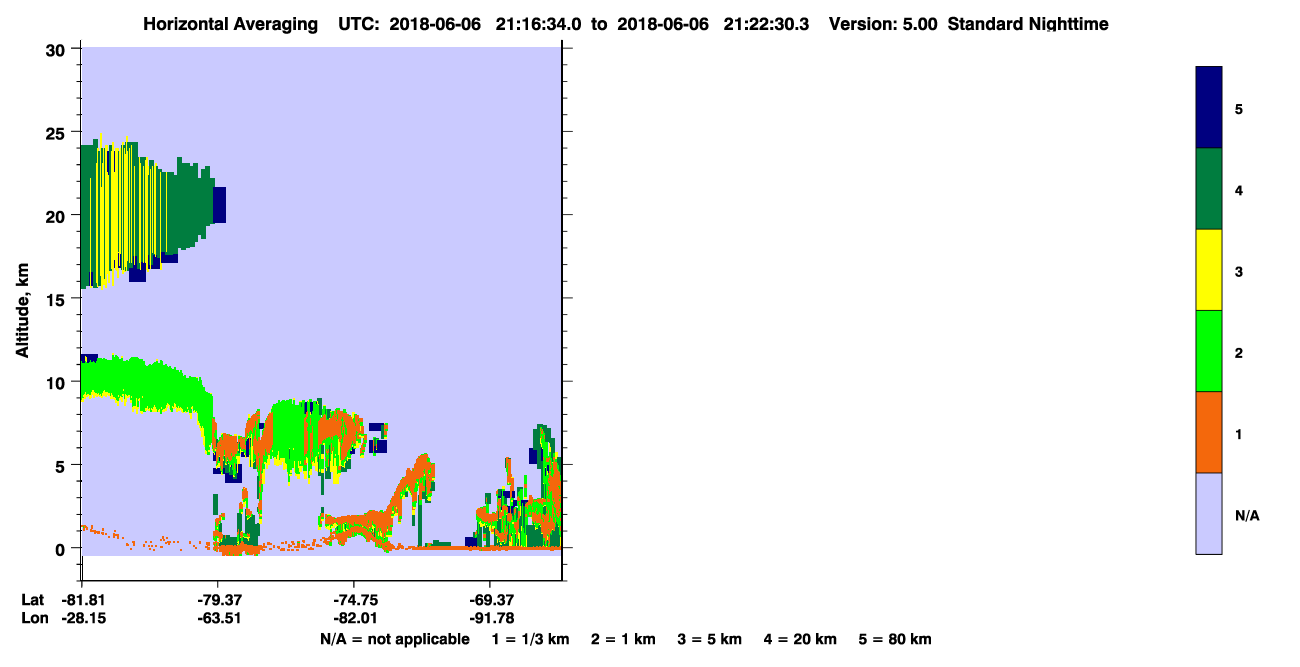Click latitude value -81.81

[82, 600]
